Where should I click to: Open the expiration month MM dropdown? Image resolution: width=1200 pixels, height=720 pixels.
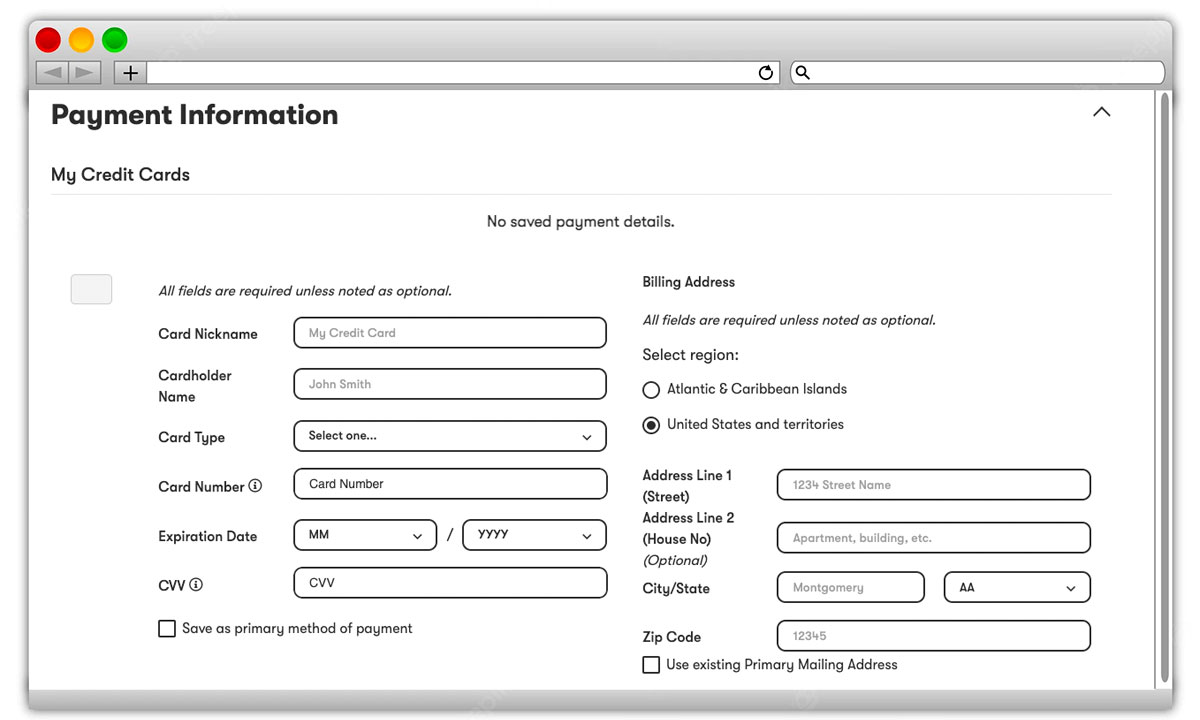[x=365, y=535]
